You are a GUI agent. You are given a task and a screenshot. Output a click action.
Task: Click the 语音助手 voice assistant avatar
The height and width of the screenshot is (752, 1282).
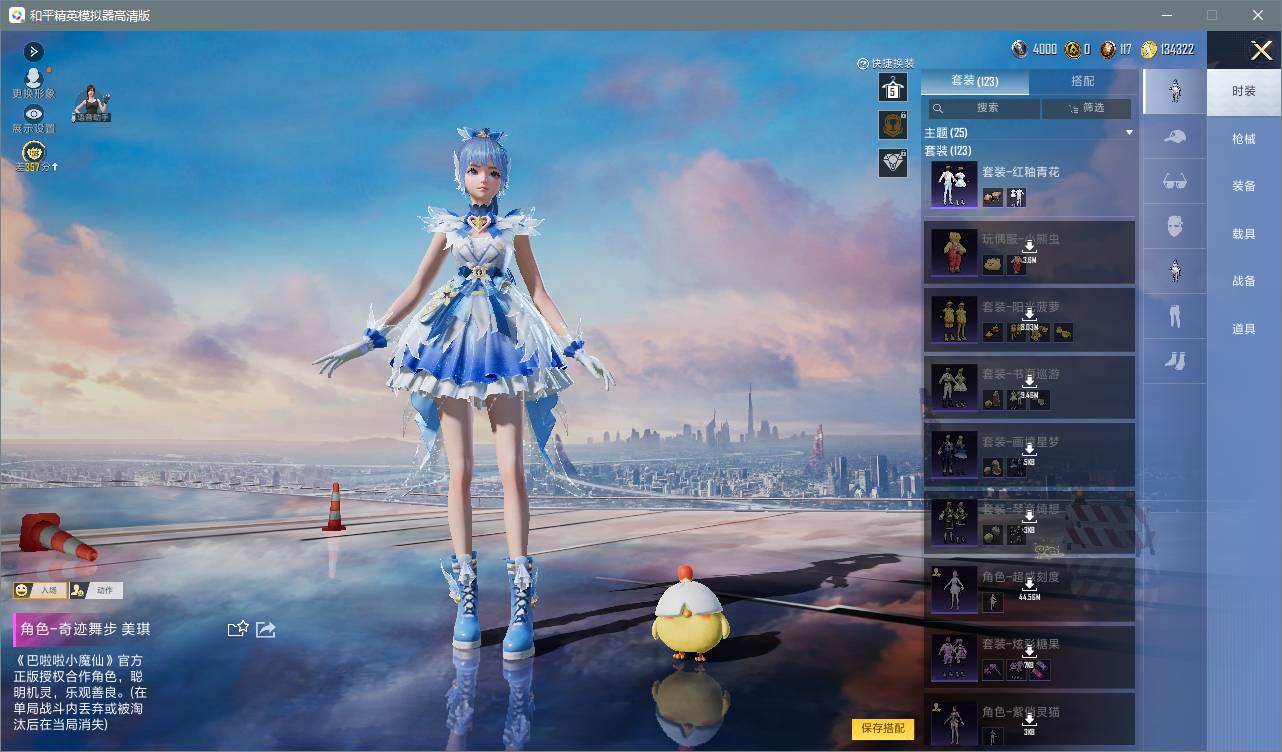[92, 103]
